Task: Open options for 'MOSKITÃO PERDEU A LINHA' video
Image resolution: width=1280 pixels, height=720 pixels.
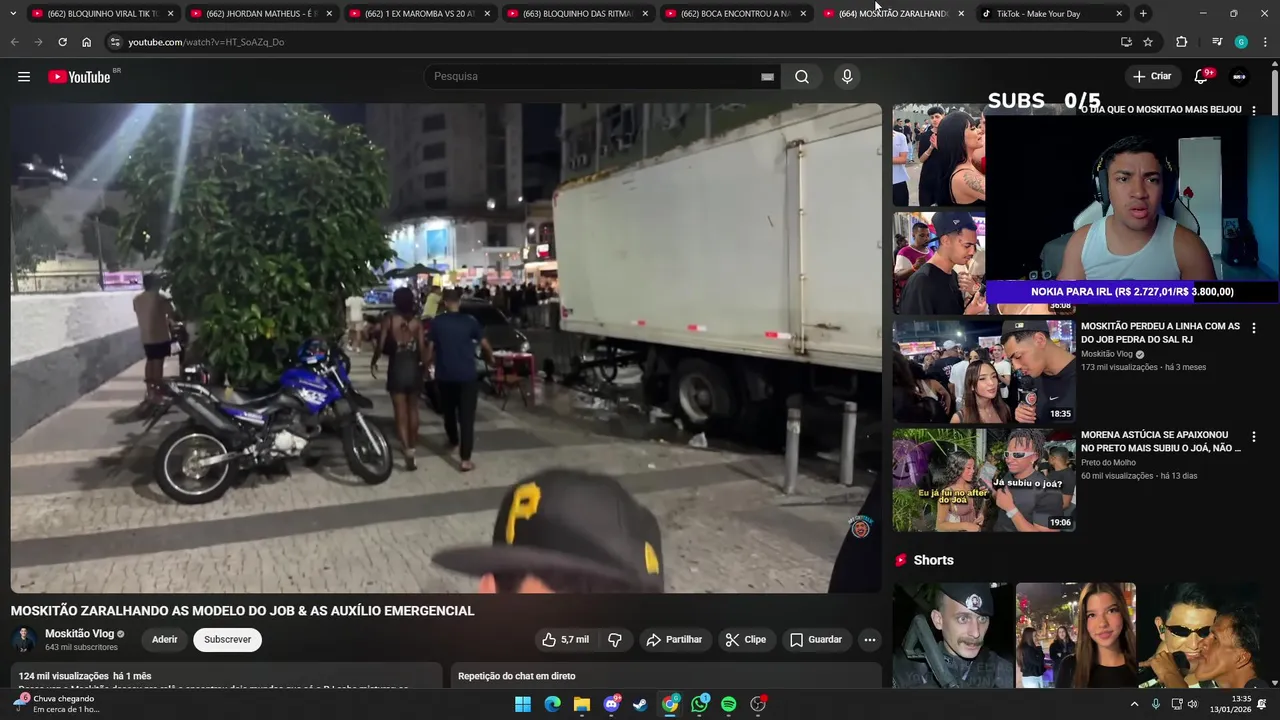Action: (1254, 328)
